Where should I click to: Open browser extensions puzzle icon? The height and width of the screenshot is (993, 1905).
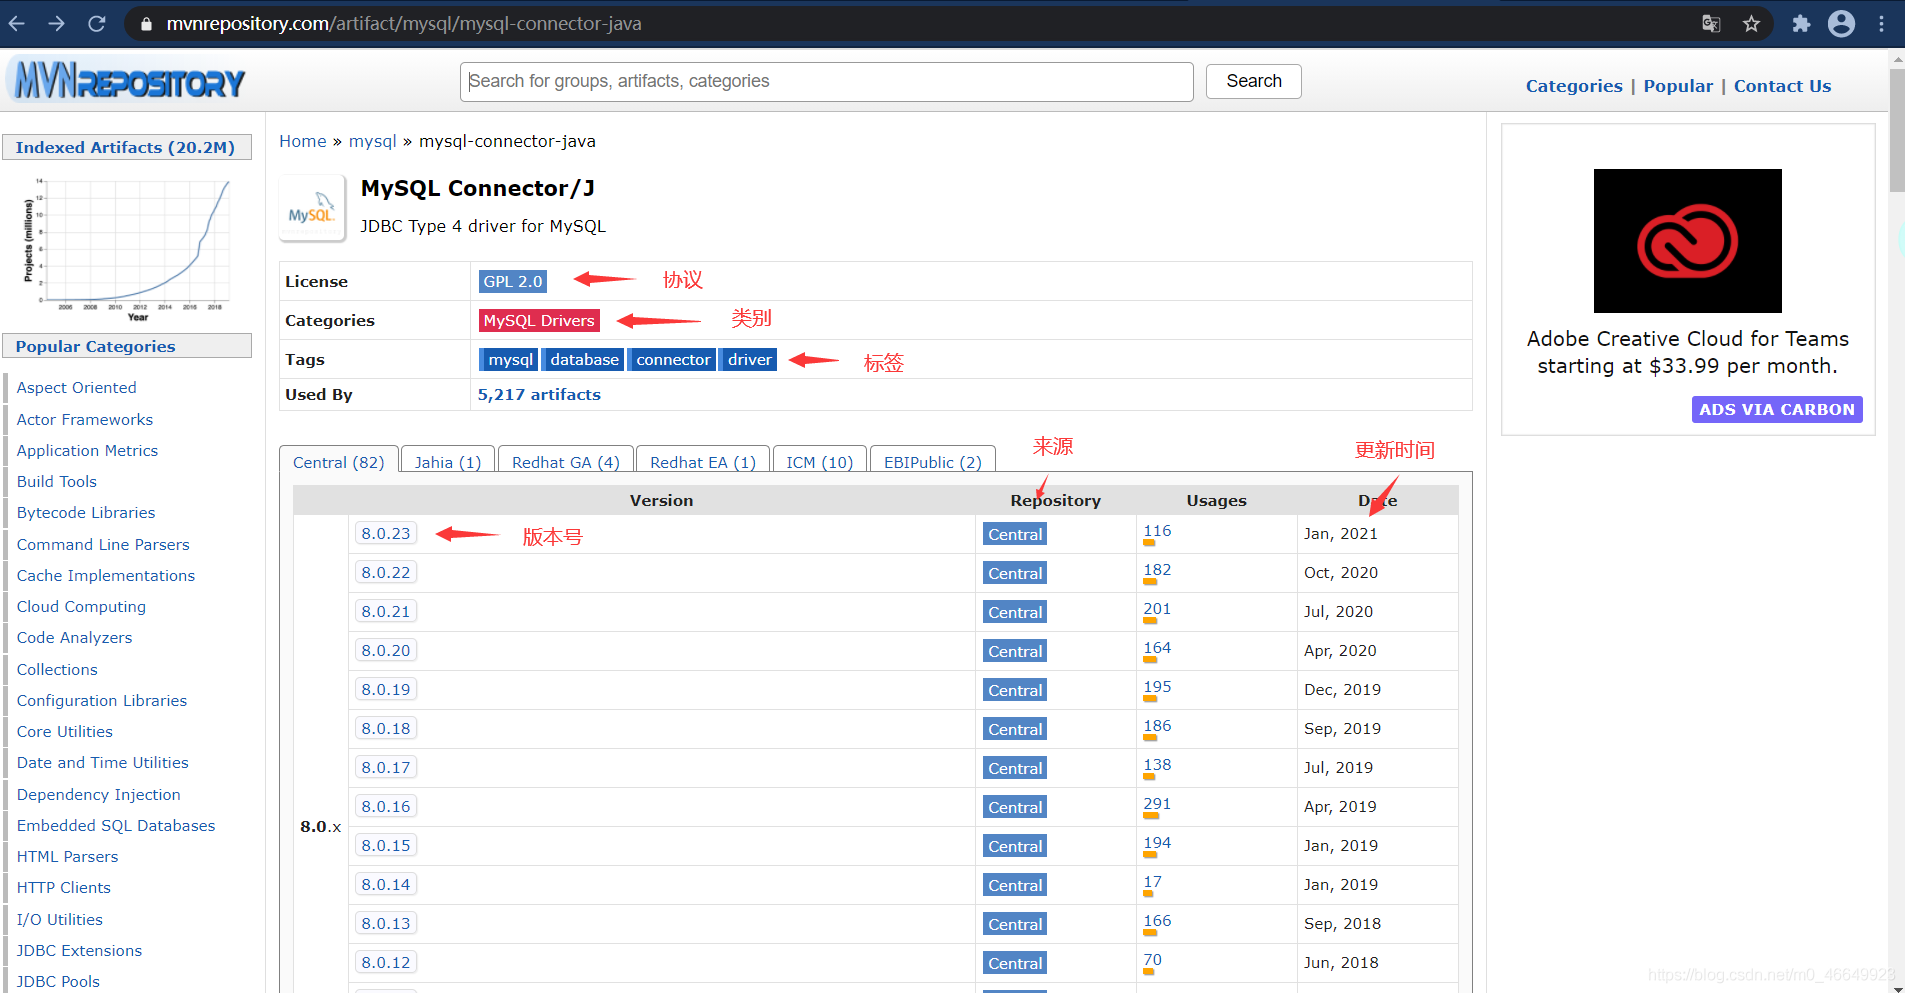(x=1801, y=23)
